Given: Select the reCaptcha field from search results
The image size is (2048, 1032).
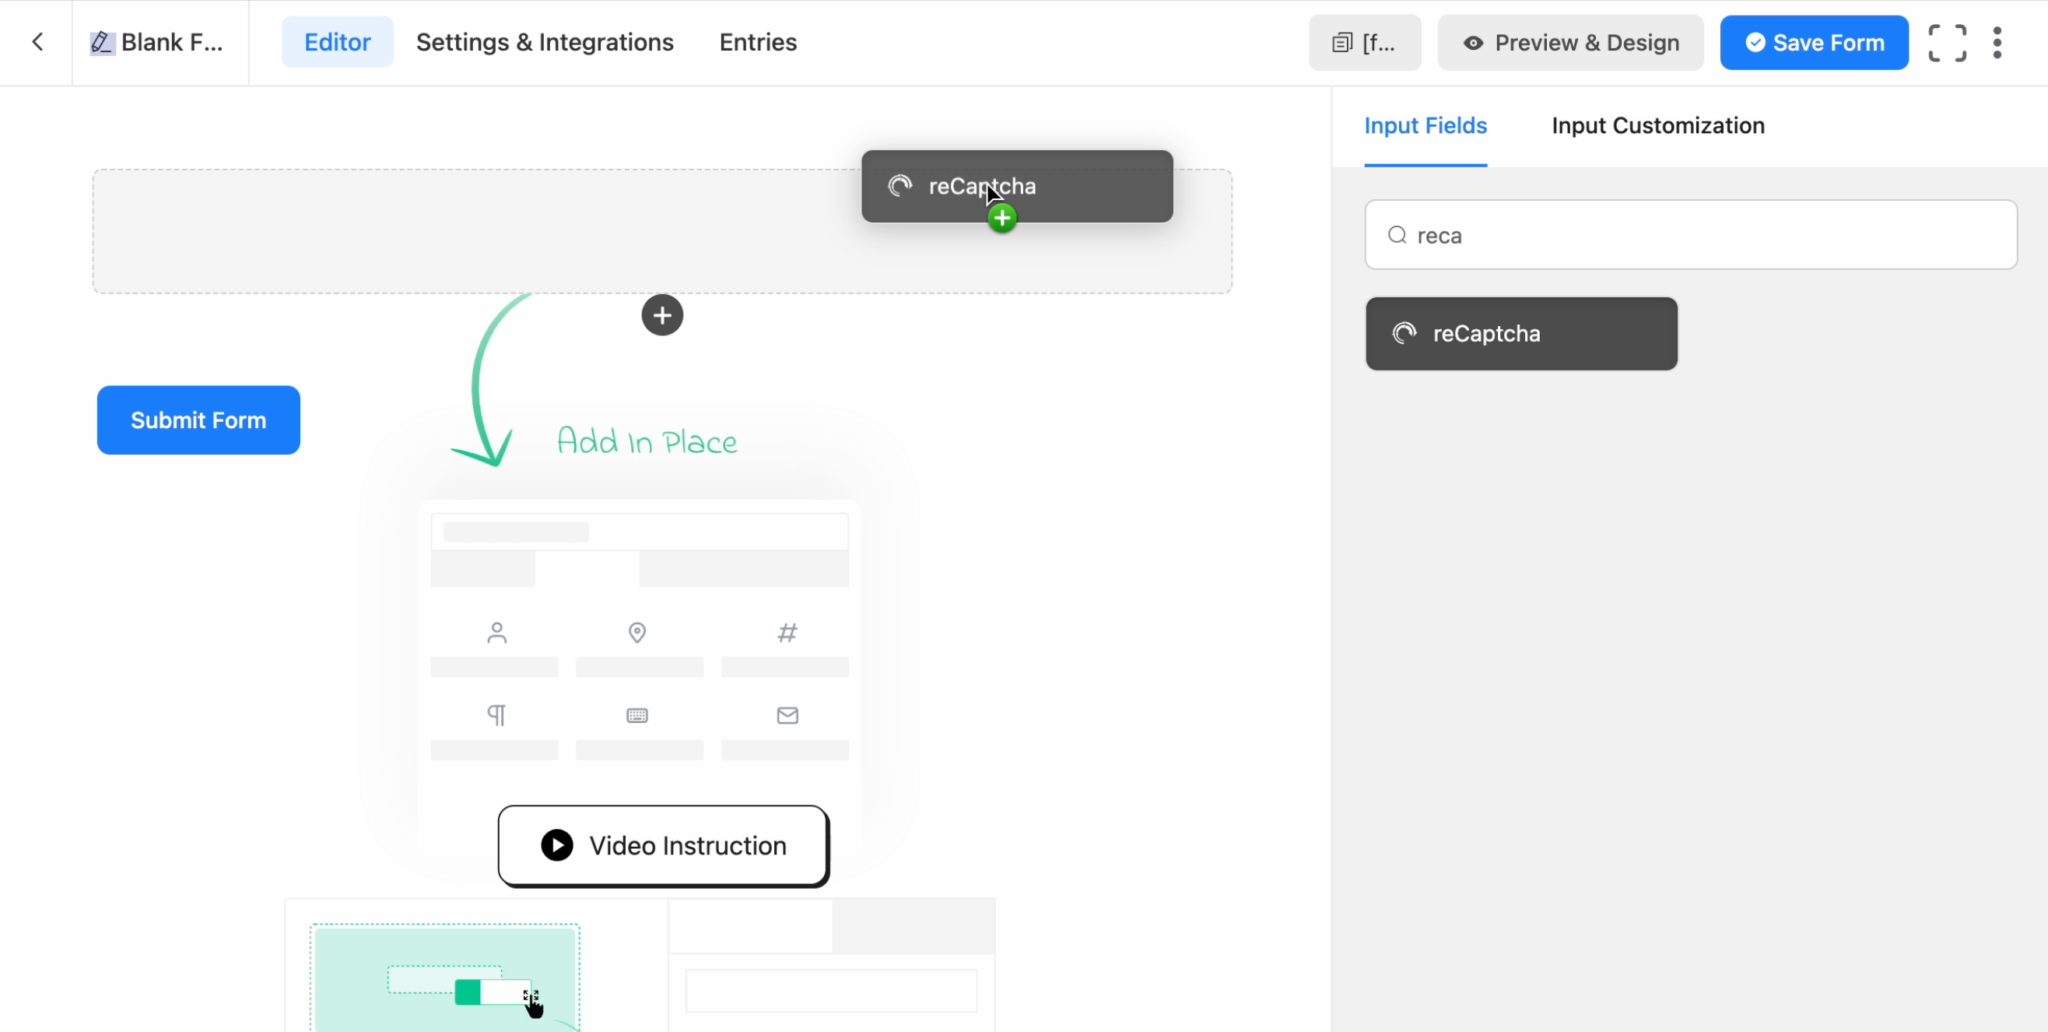Looking at the screenshot, I should click(x=1520, y=333).
